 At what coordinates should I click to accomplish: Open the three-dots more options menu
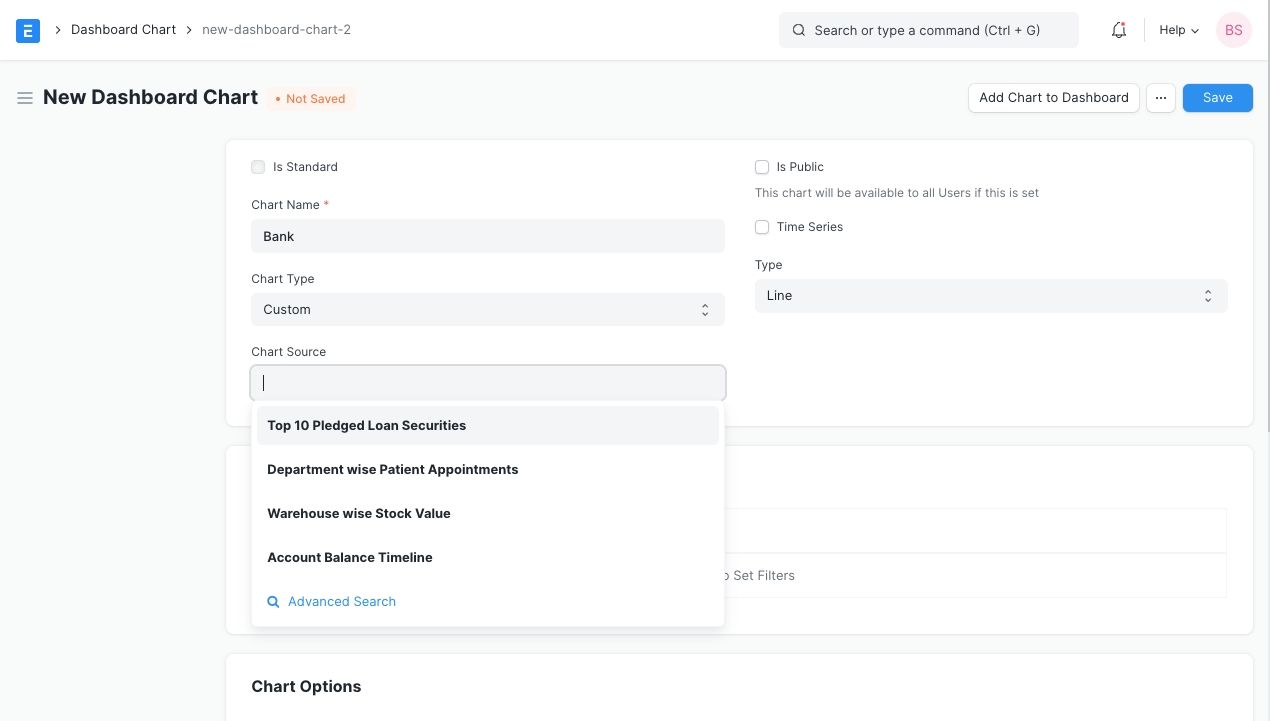point(1160,98)
